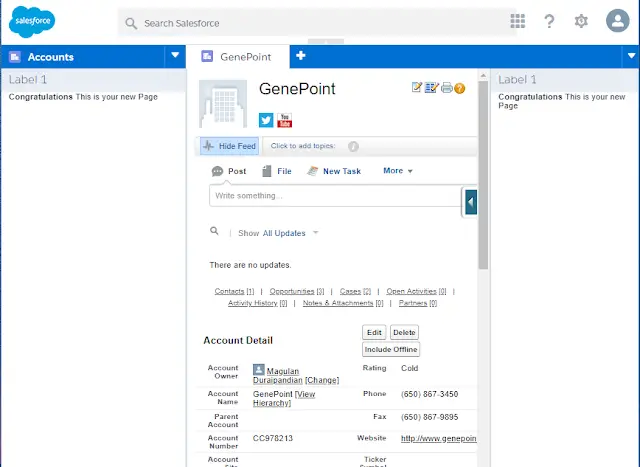Open help for this page orange icon
640x467 pixels.
coord(460,88)
